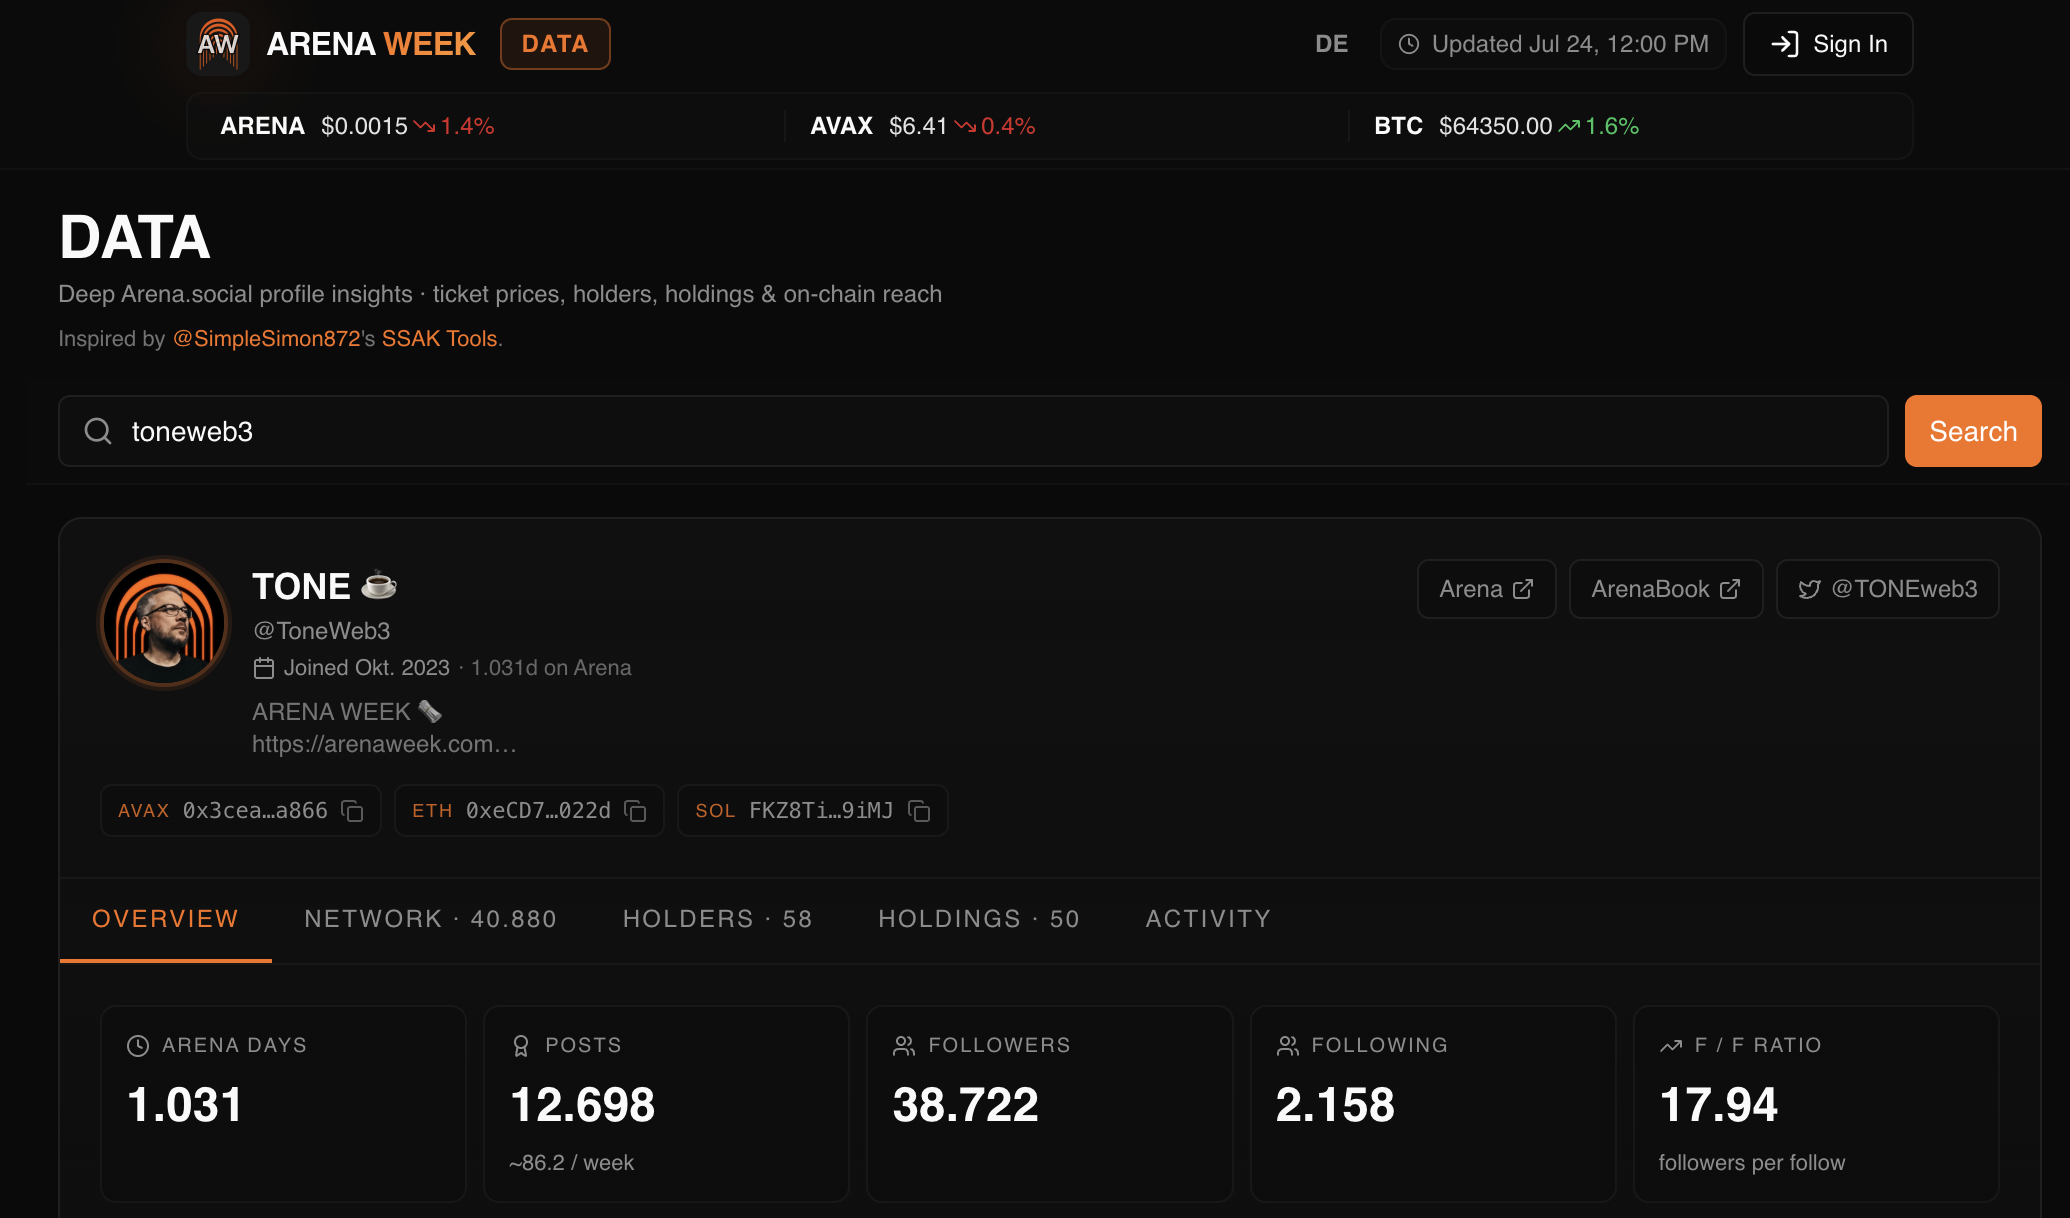This screenshot has width=2070, height=1218.
Task: Click the Following people icon
Action: tap(1288, 1046)
